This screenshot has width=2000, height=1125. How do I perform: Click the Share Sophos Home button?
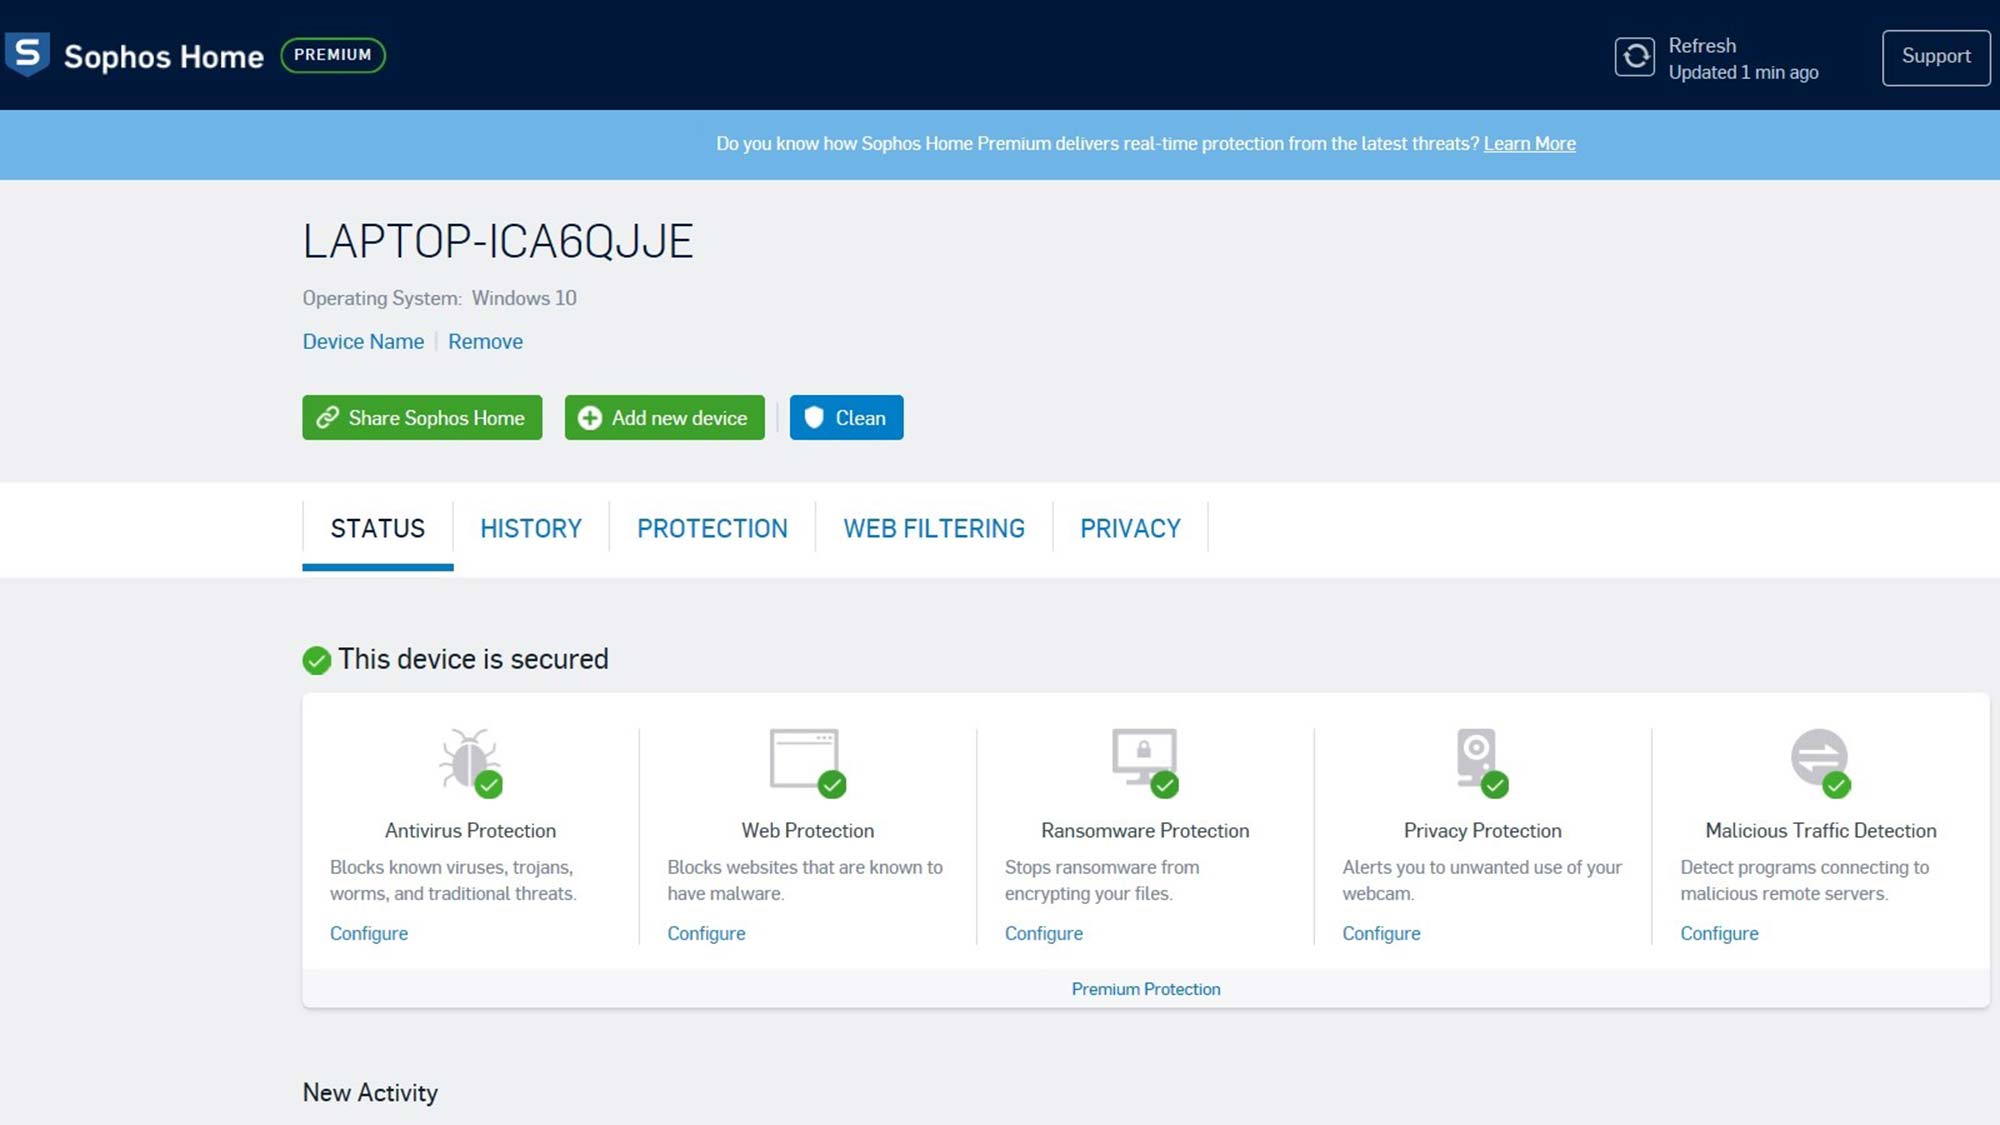pos(422,417)
